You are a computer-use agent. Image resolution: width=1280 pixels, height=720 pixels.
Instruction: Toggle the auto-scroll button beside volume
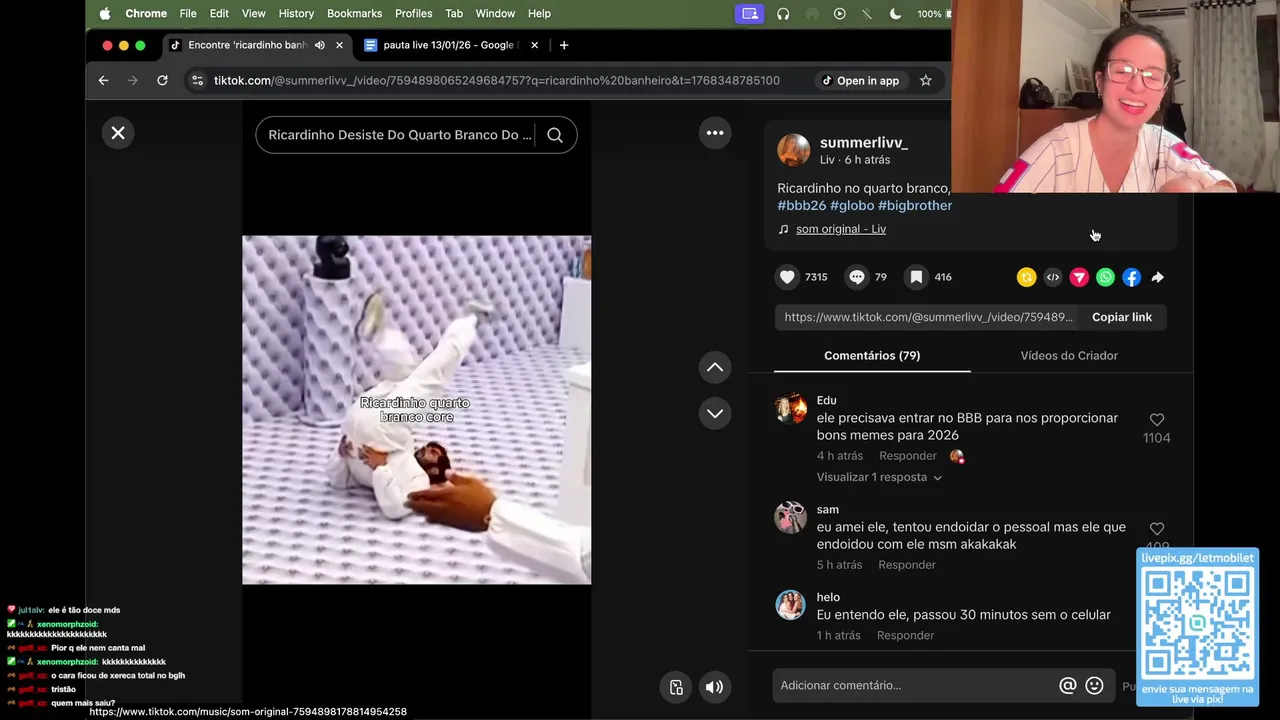(676, 687)
